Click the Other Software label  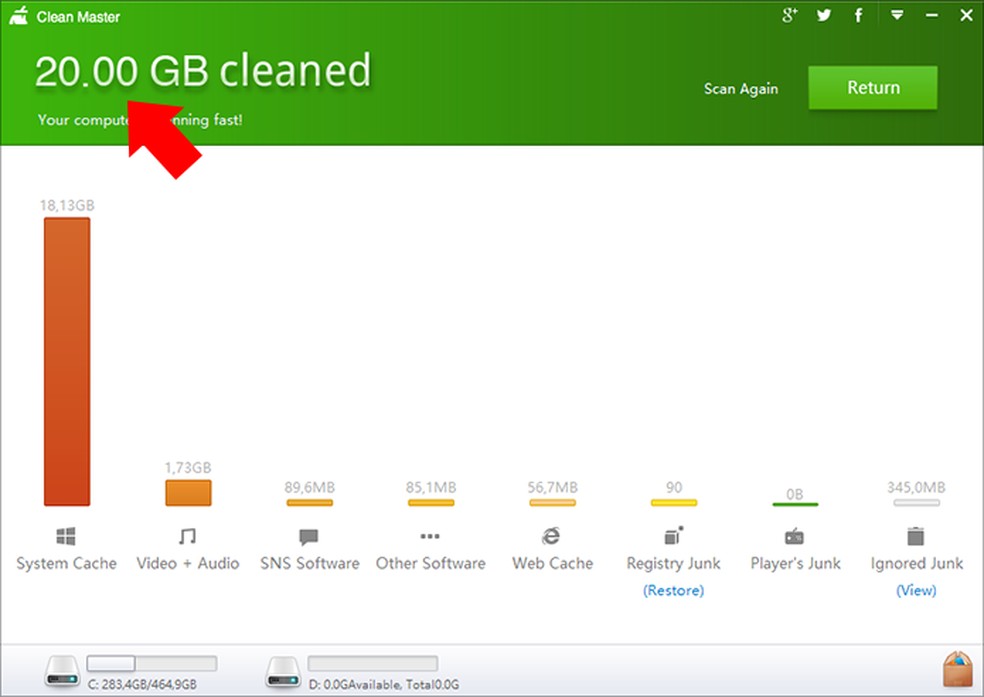tap(430, 563)
